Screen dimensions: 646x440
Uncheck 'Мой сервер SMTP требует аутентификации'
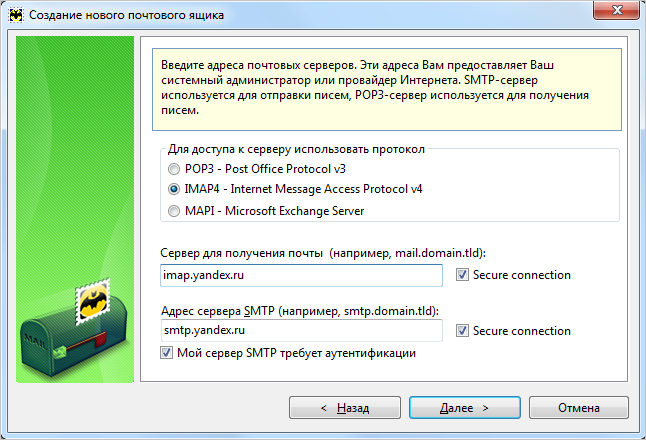[x=166, y=353]
